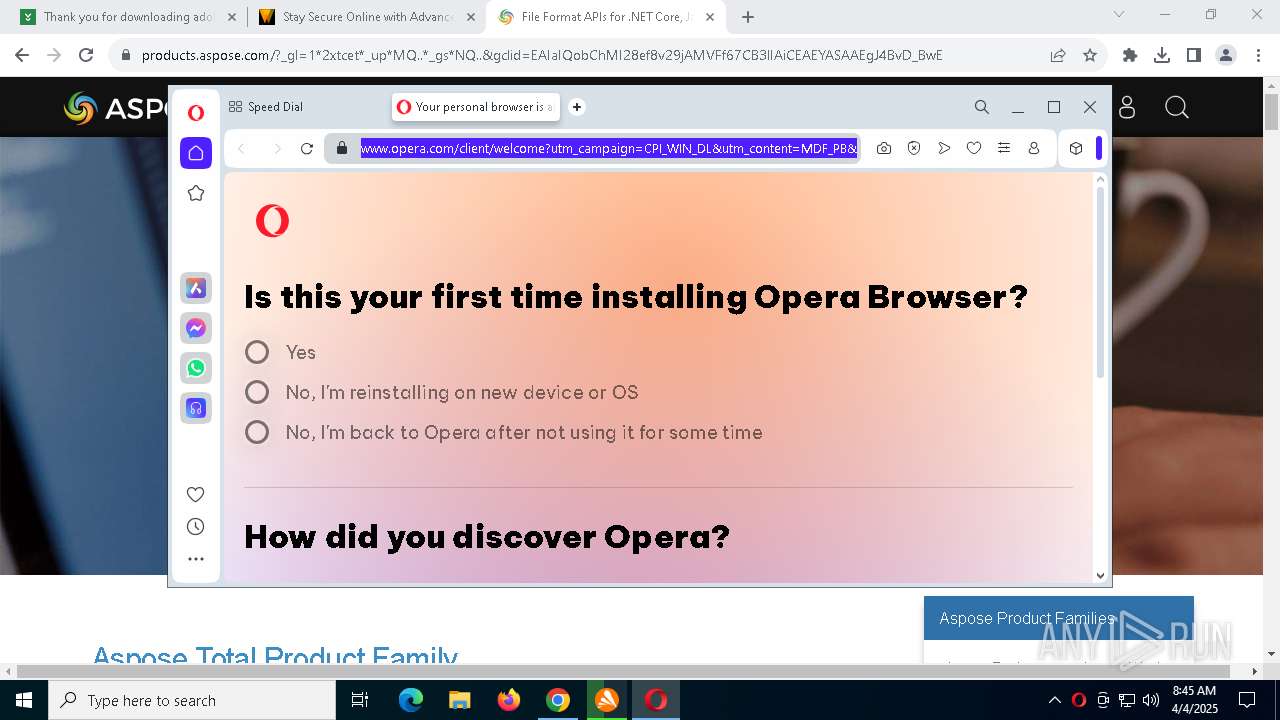The image size is (1280, 720).
Task: Close the Stay Secure Online tab
Action: [471, 17]
